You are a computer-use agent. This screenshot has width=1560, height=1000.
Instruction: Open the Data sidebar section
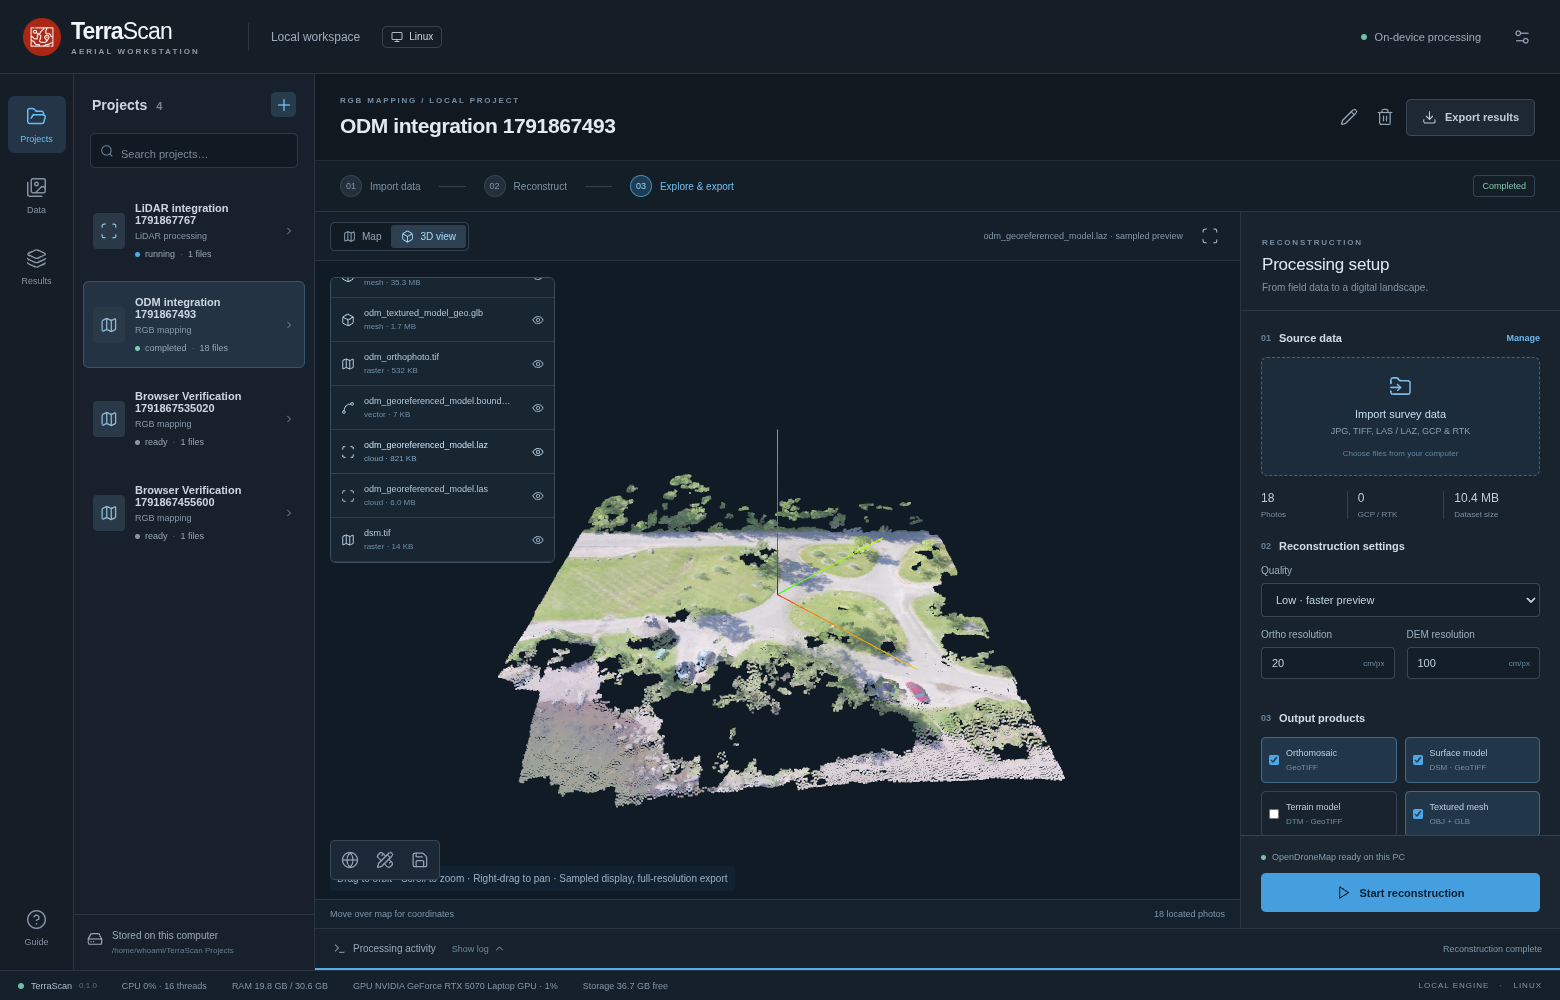point(37,195)
